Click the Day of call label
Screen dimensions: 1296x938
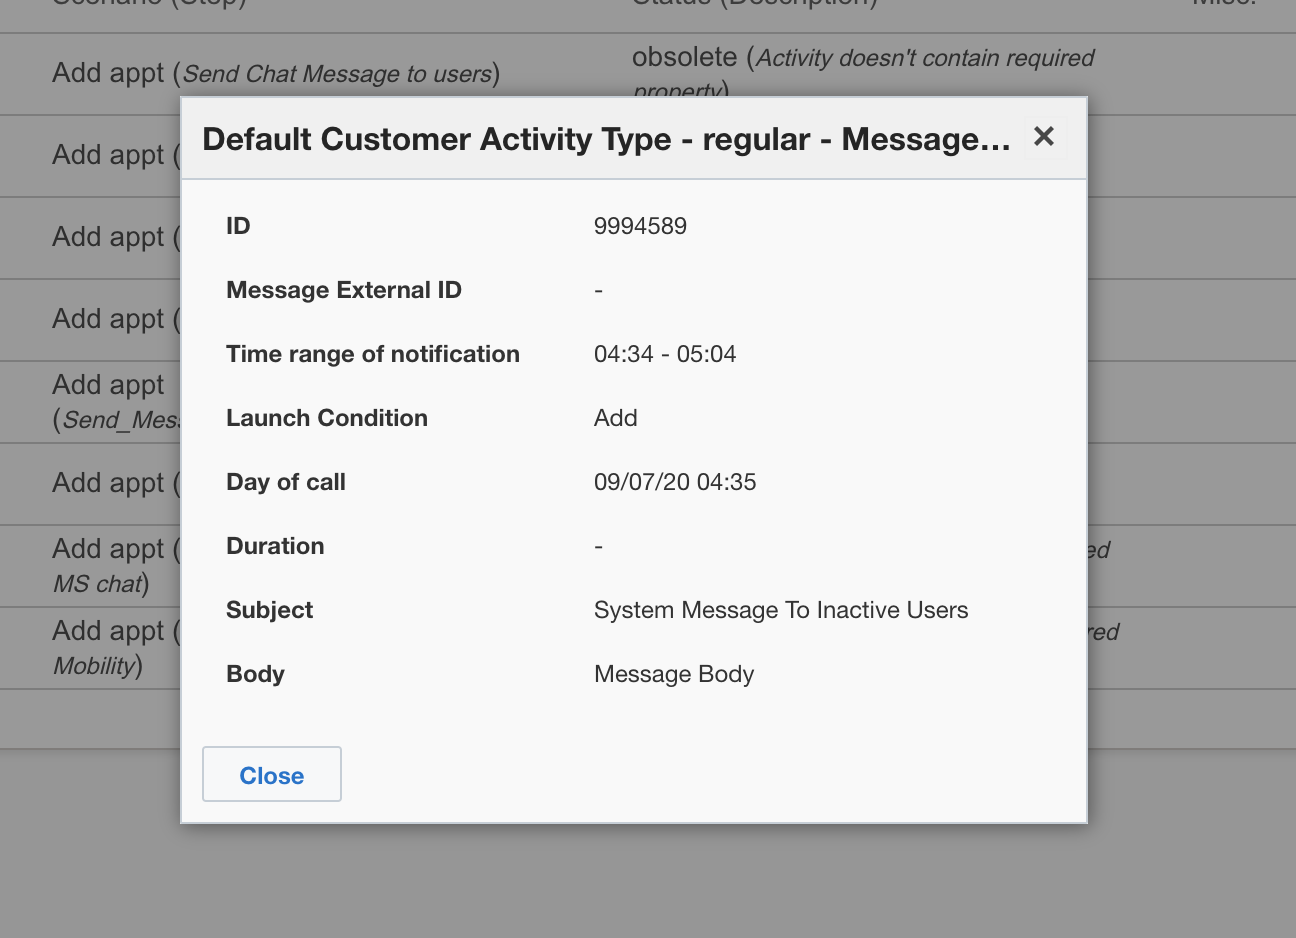click(x=285, y=481)
